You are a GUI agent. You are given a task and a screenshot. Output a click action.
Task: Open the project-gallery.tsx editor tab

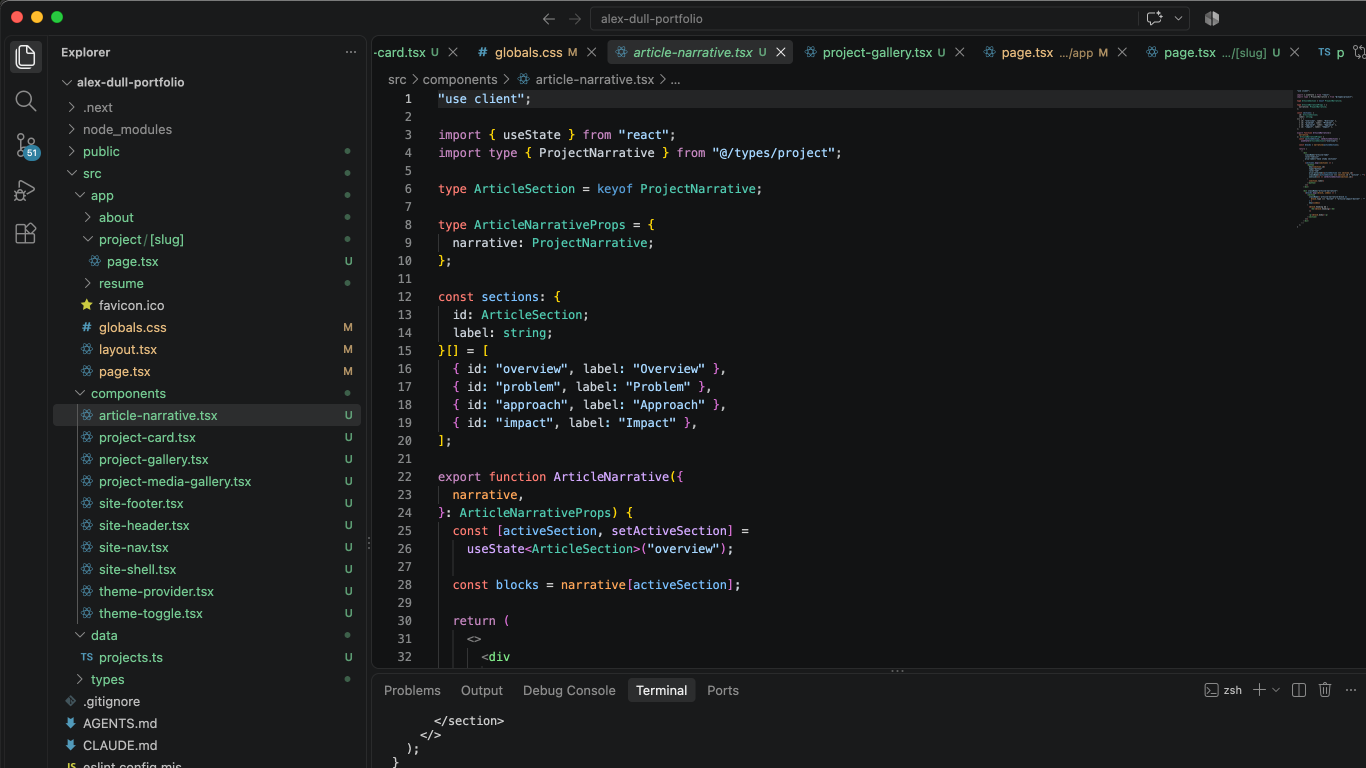coord(877,52)
